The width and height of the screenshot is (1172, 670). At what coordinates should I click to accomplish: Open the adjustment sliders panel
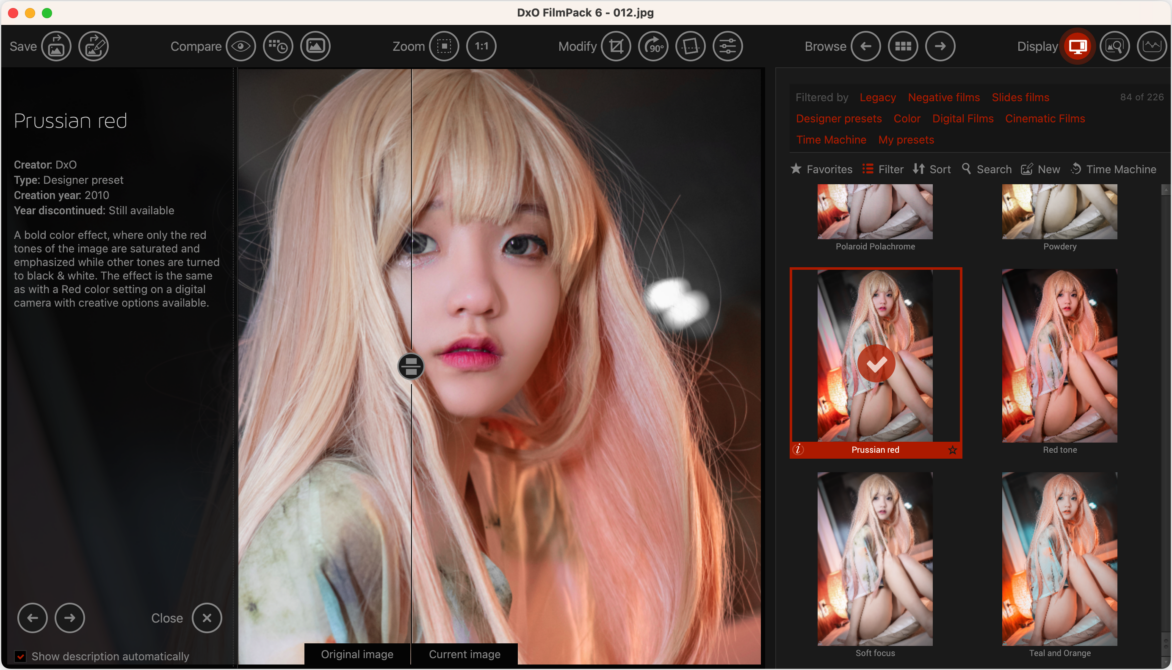coord(727,46)
